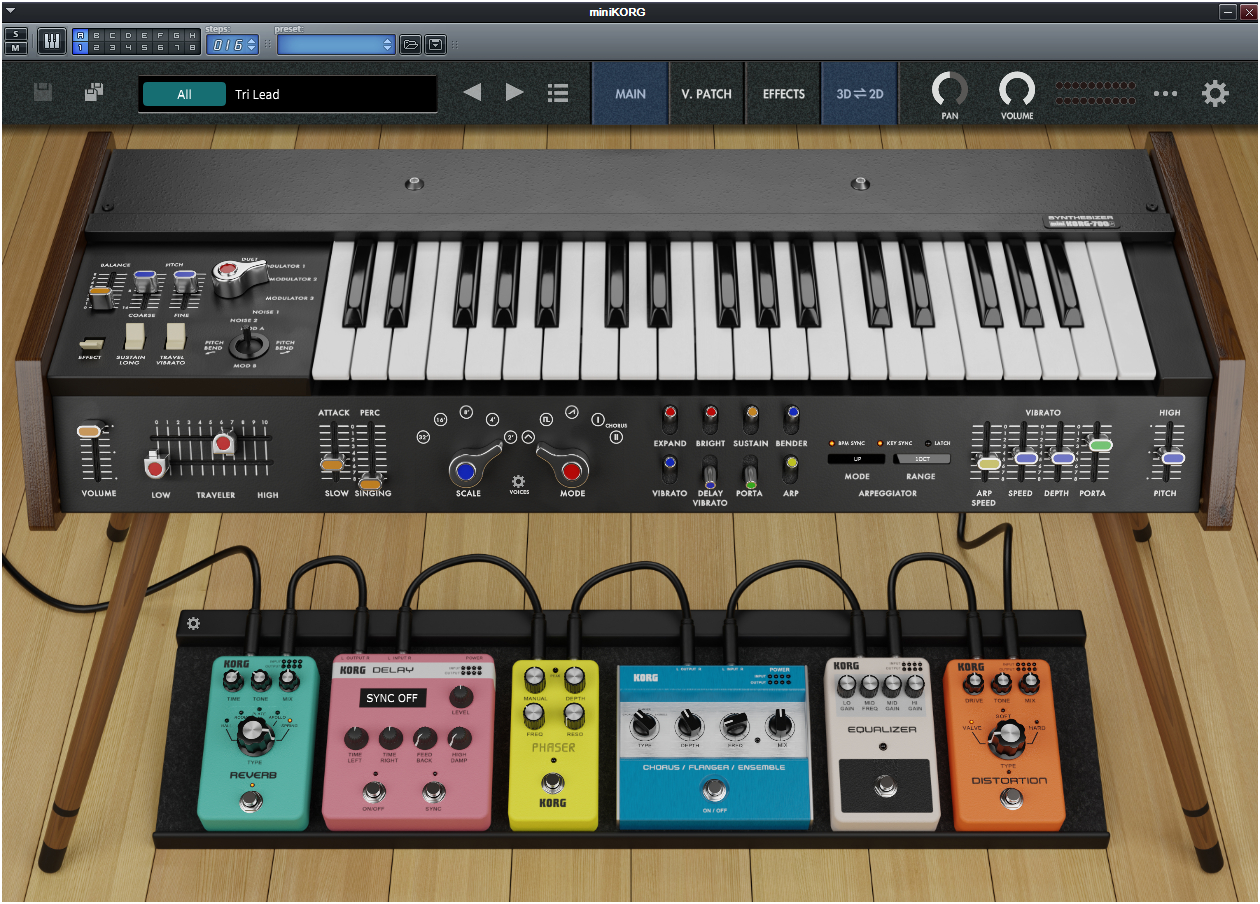Select pattern bank D

pyautogui.click(x=129, y=35)
